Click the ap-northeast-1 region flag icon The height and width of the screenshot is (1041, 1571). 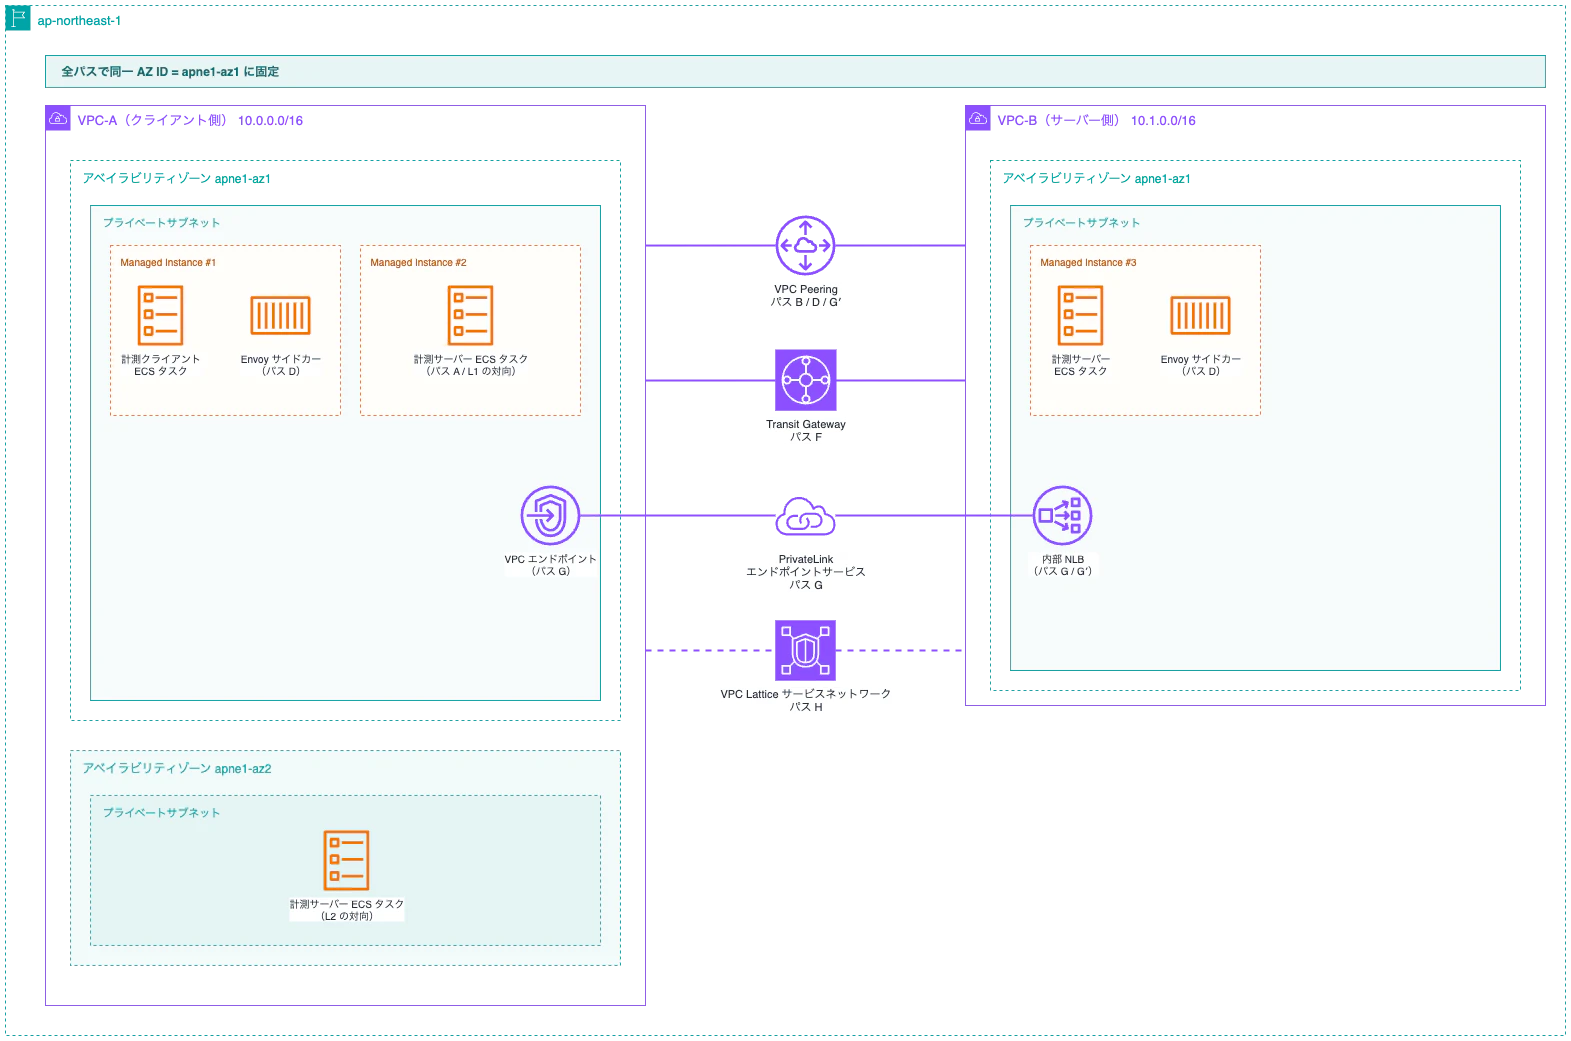point(18,18)
